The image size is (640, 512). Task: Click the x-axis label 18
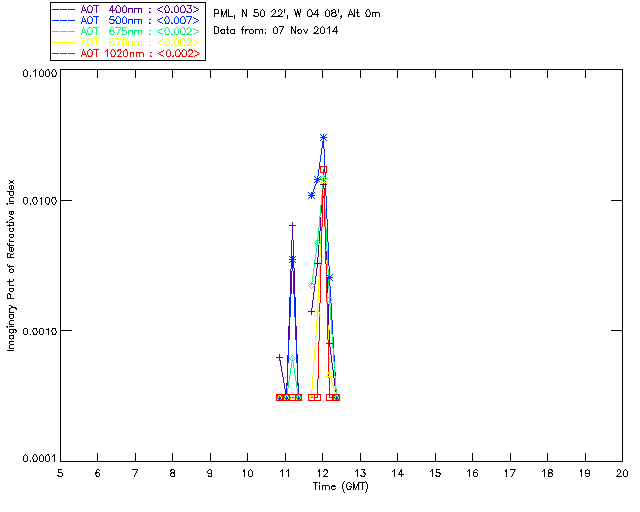coord(547,473)
